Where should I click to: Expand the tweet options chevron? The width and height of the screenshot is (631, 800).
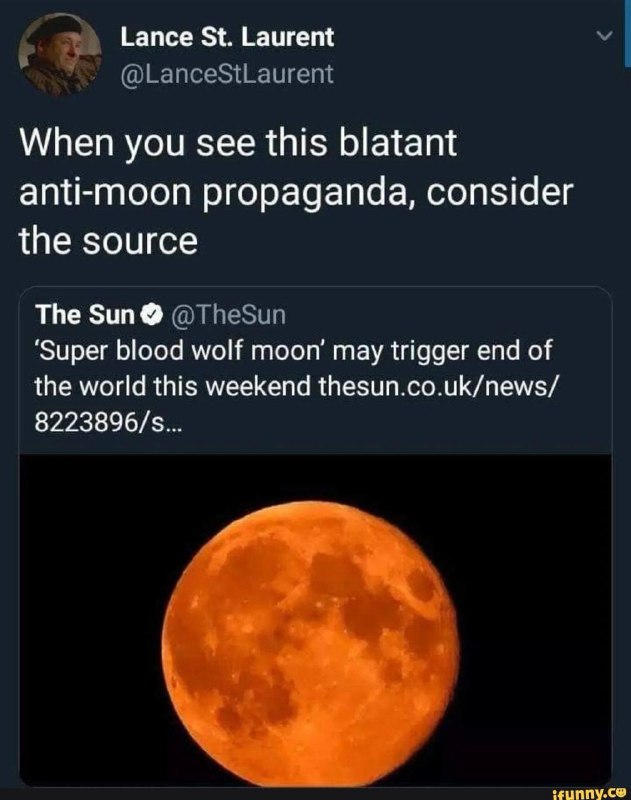point(604,36)
